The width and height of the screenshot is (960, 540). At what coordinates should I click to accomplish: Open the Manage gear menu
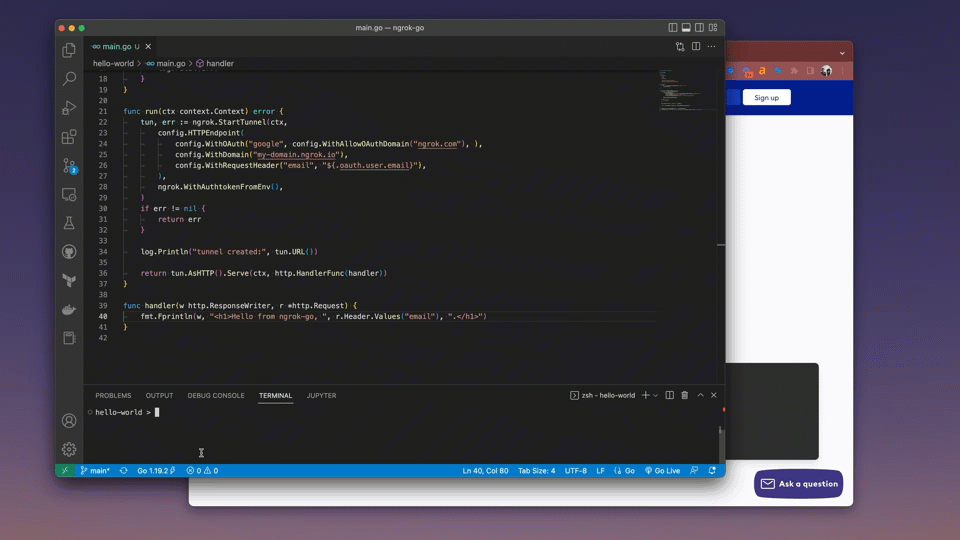(69, 449)
